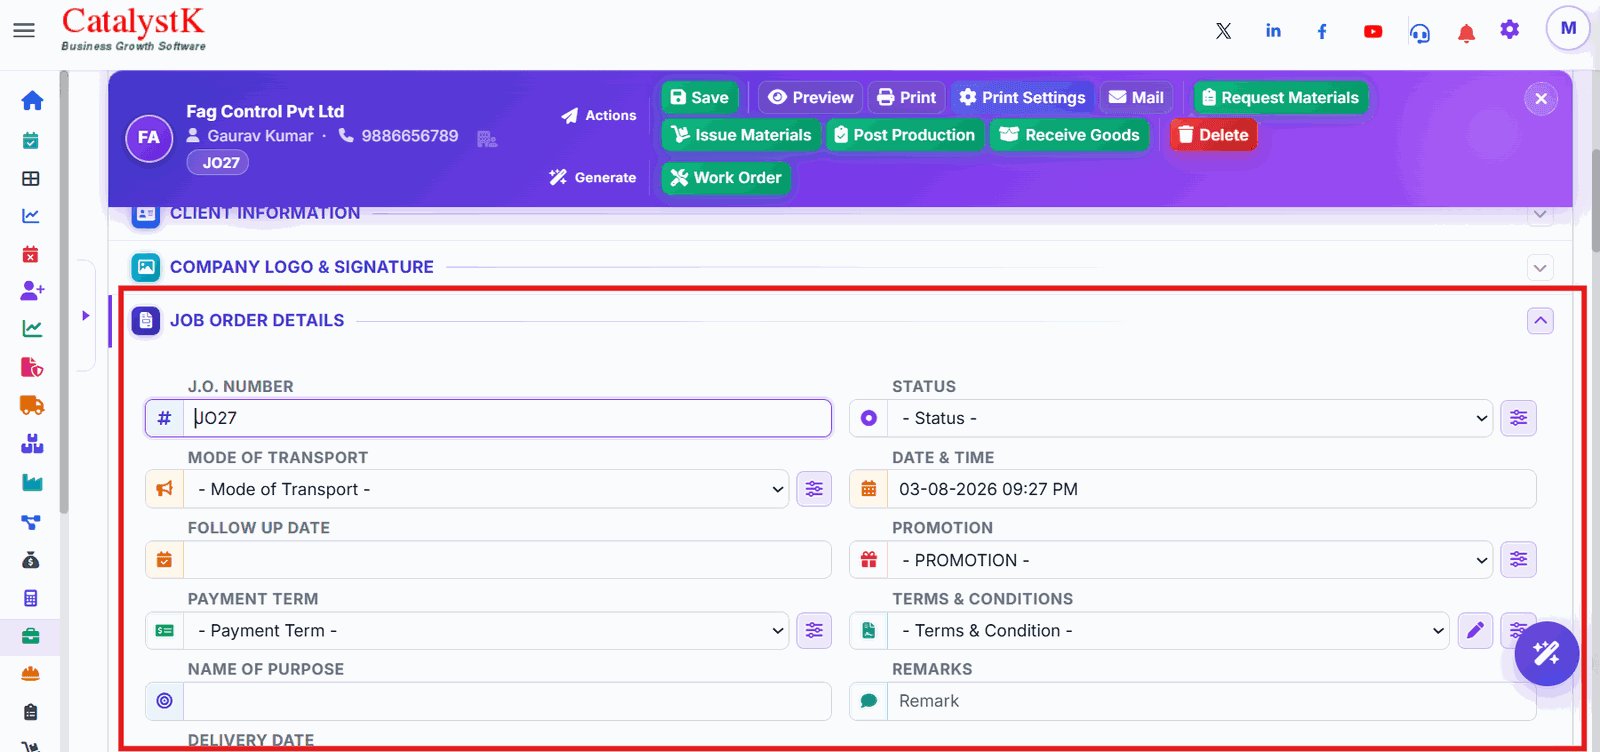
Task: Click the Delete button
Action: [x=1213, y=135]
